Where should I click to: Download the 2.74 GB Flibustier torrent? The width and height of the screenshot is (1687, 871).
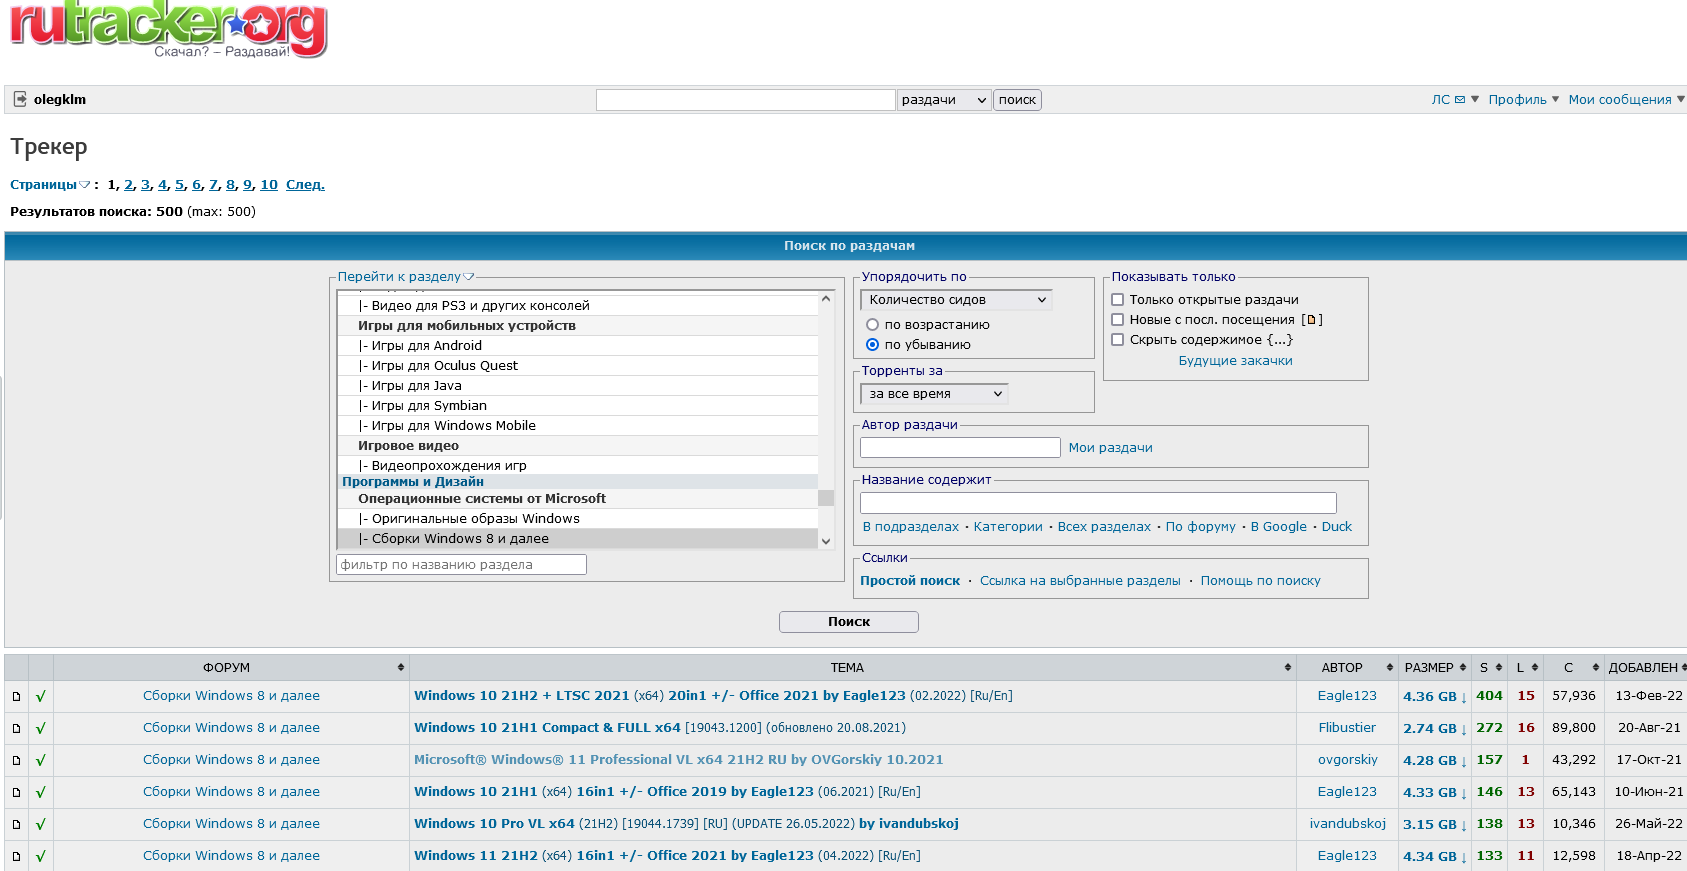tap(1434, 729)
